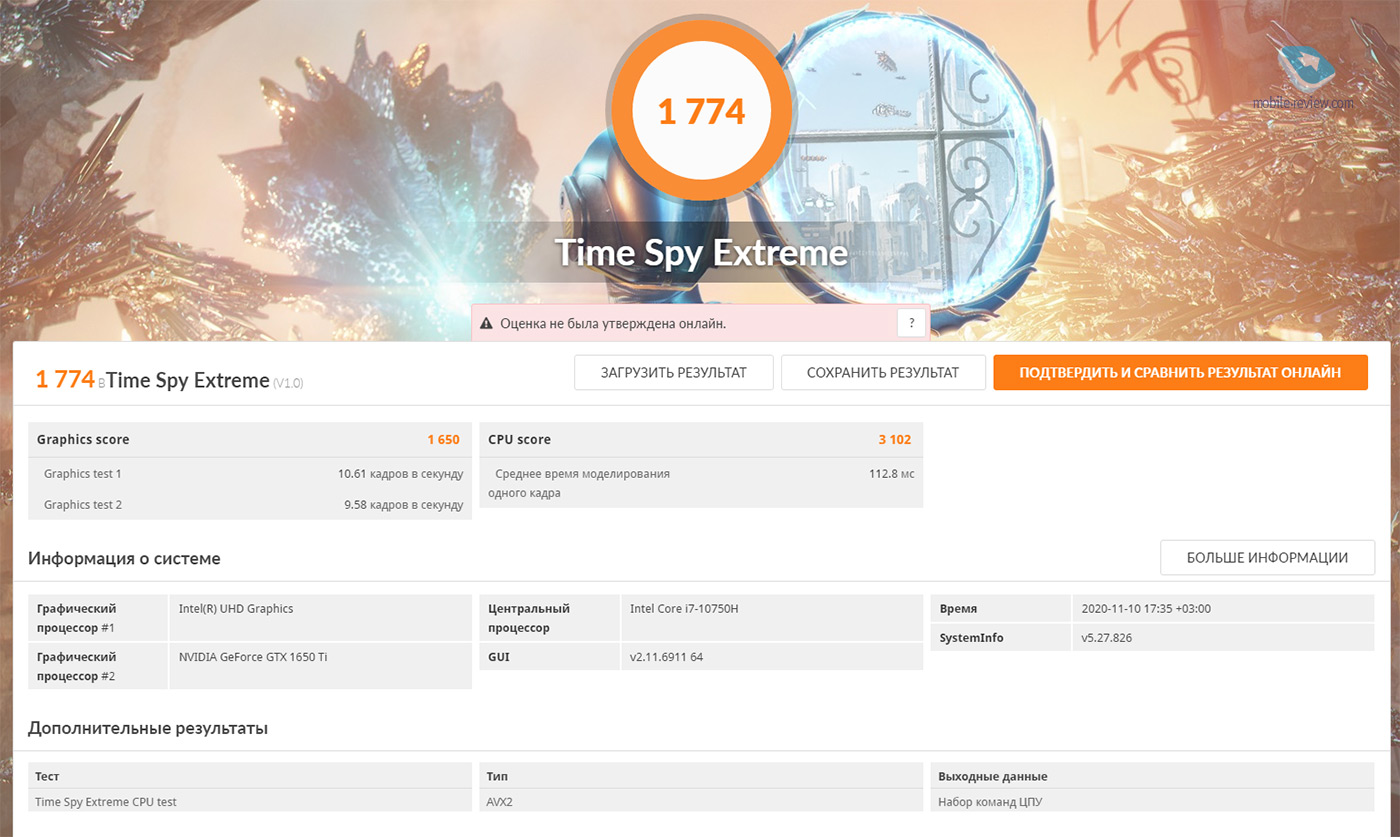Click the SystemInfo label cell
The image size is (1400, 837).
tap(1000, 637)
